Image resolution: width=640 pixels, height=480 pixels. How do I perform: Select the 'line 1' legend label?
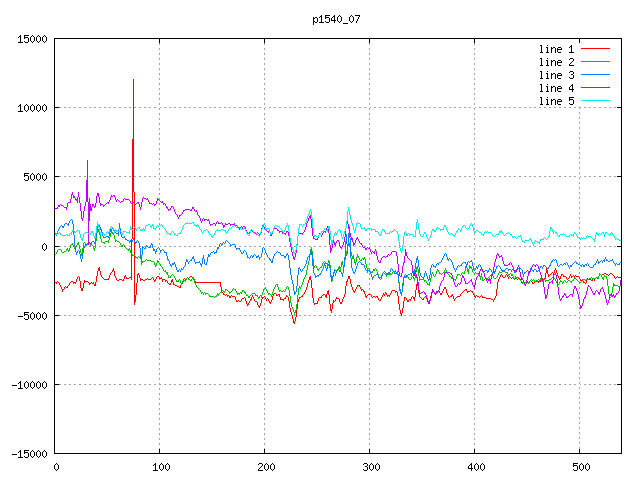coord(556,49)
